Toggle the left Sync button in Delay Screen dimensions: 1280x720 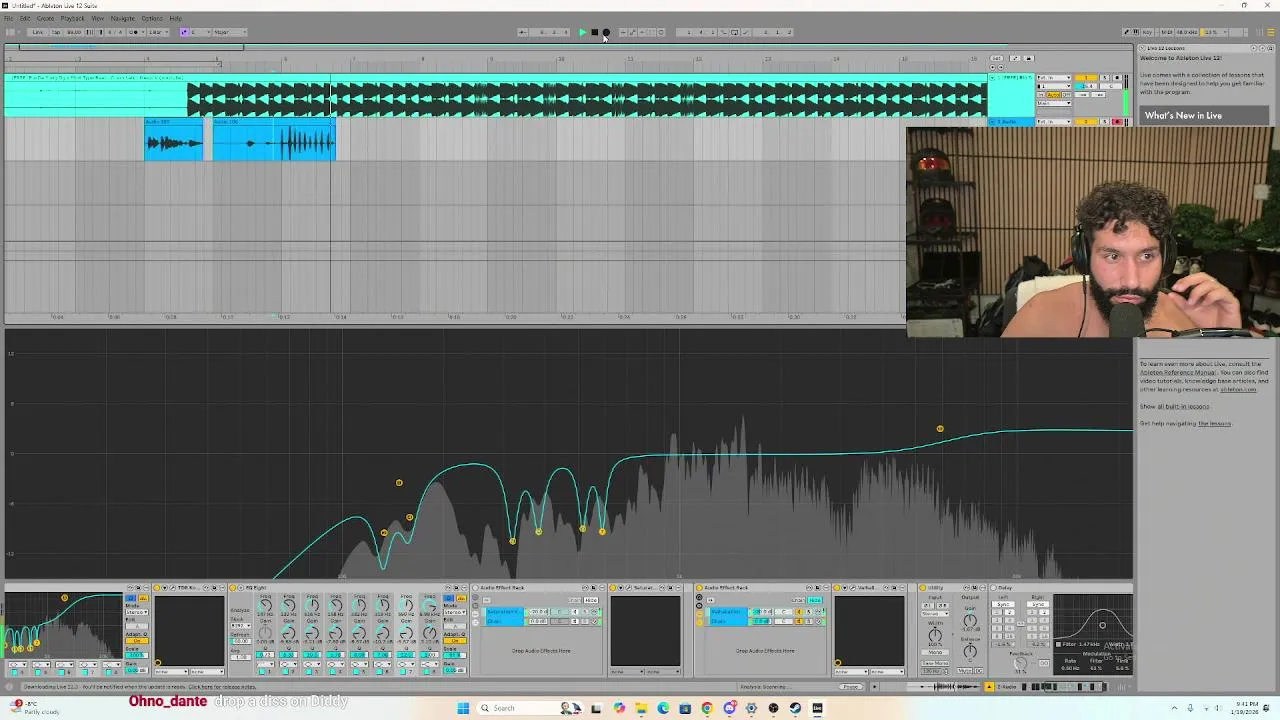tap(1003, 604)
